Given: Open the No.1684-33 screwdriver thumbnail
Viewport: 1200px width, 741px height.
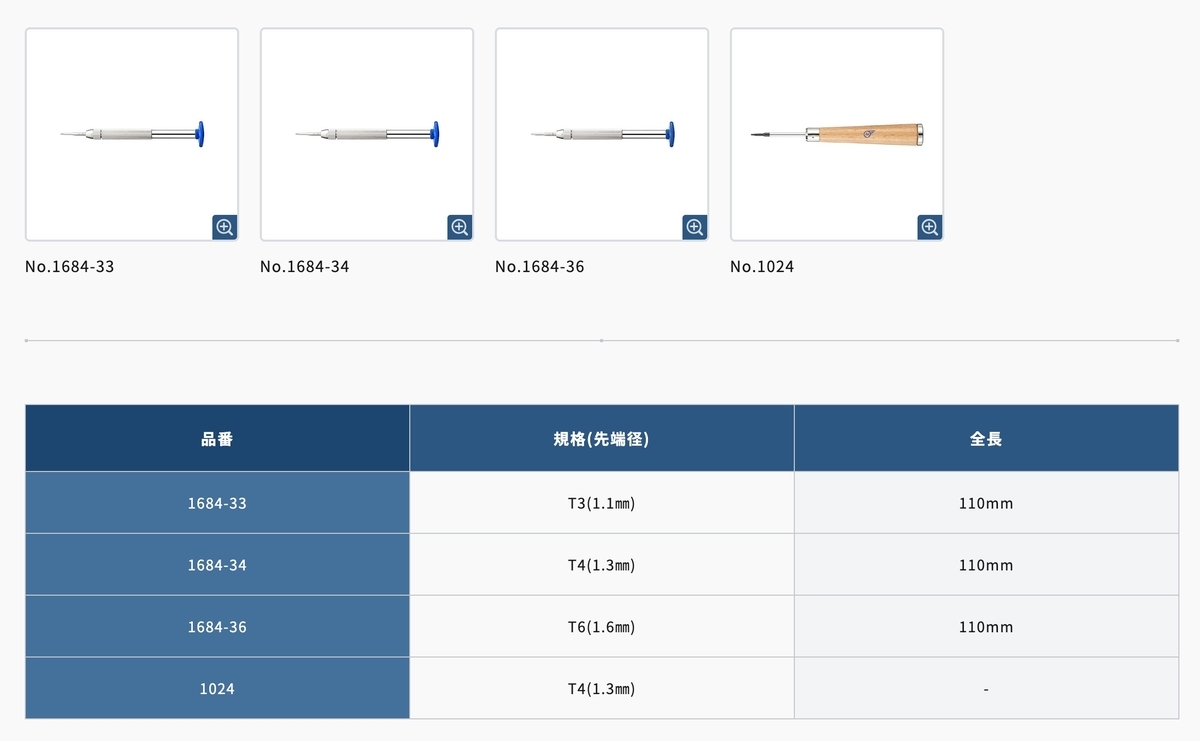Looking at the screenshot, I should click(x=132, y=134).
